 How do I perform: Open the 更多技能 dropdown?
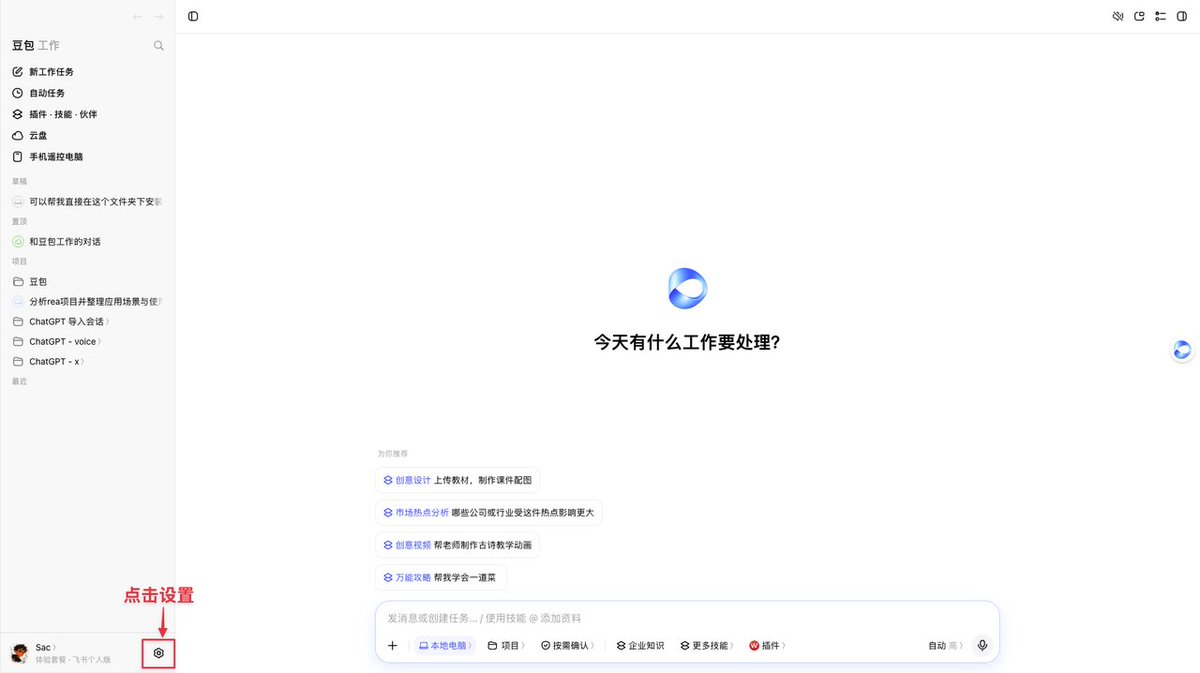pos(707,646)
